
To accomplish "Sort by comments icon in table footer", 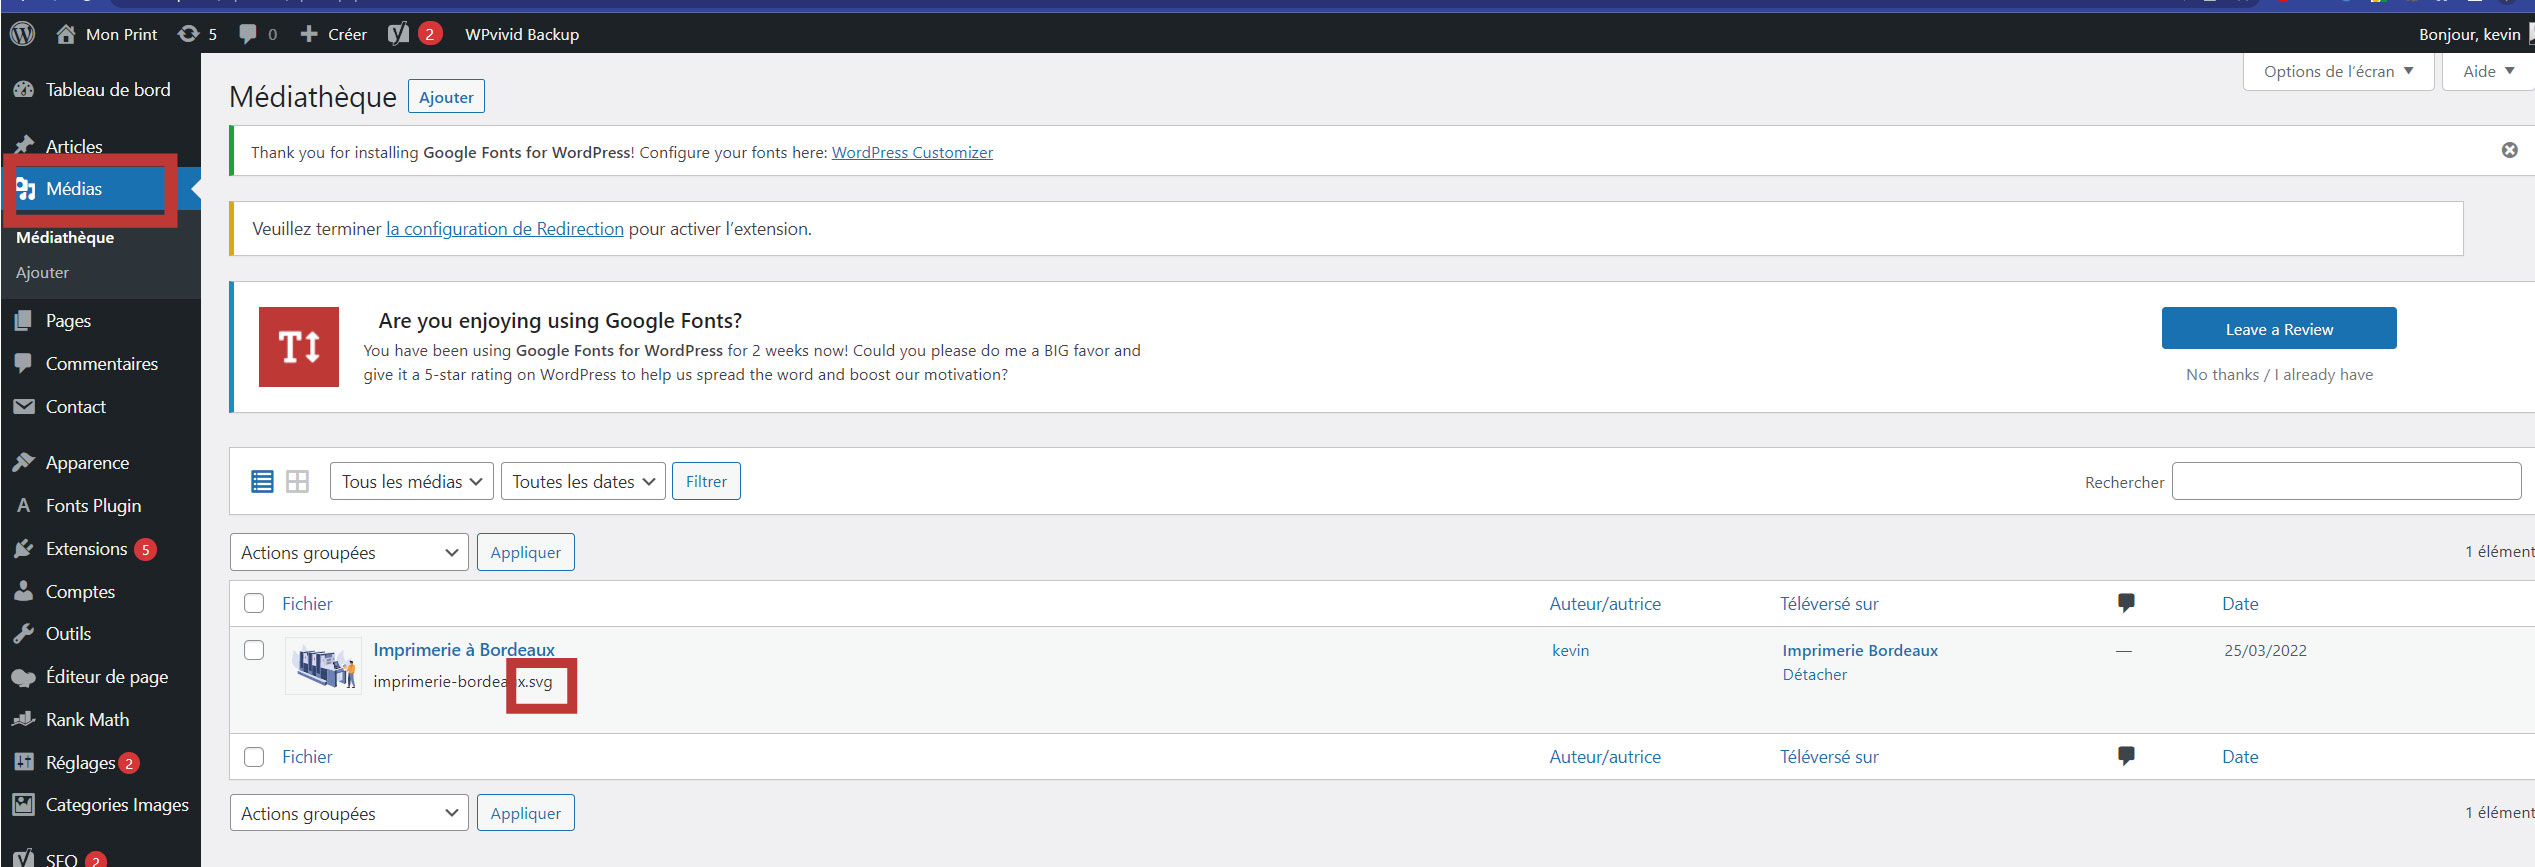I will pyautogui.click(x=2126, y=756).
